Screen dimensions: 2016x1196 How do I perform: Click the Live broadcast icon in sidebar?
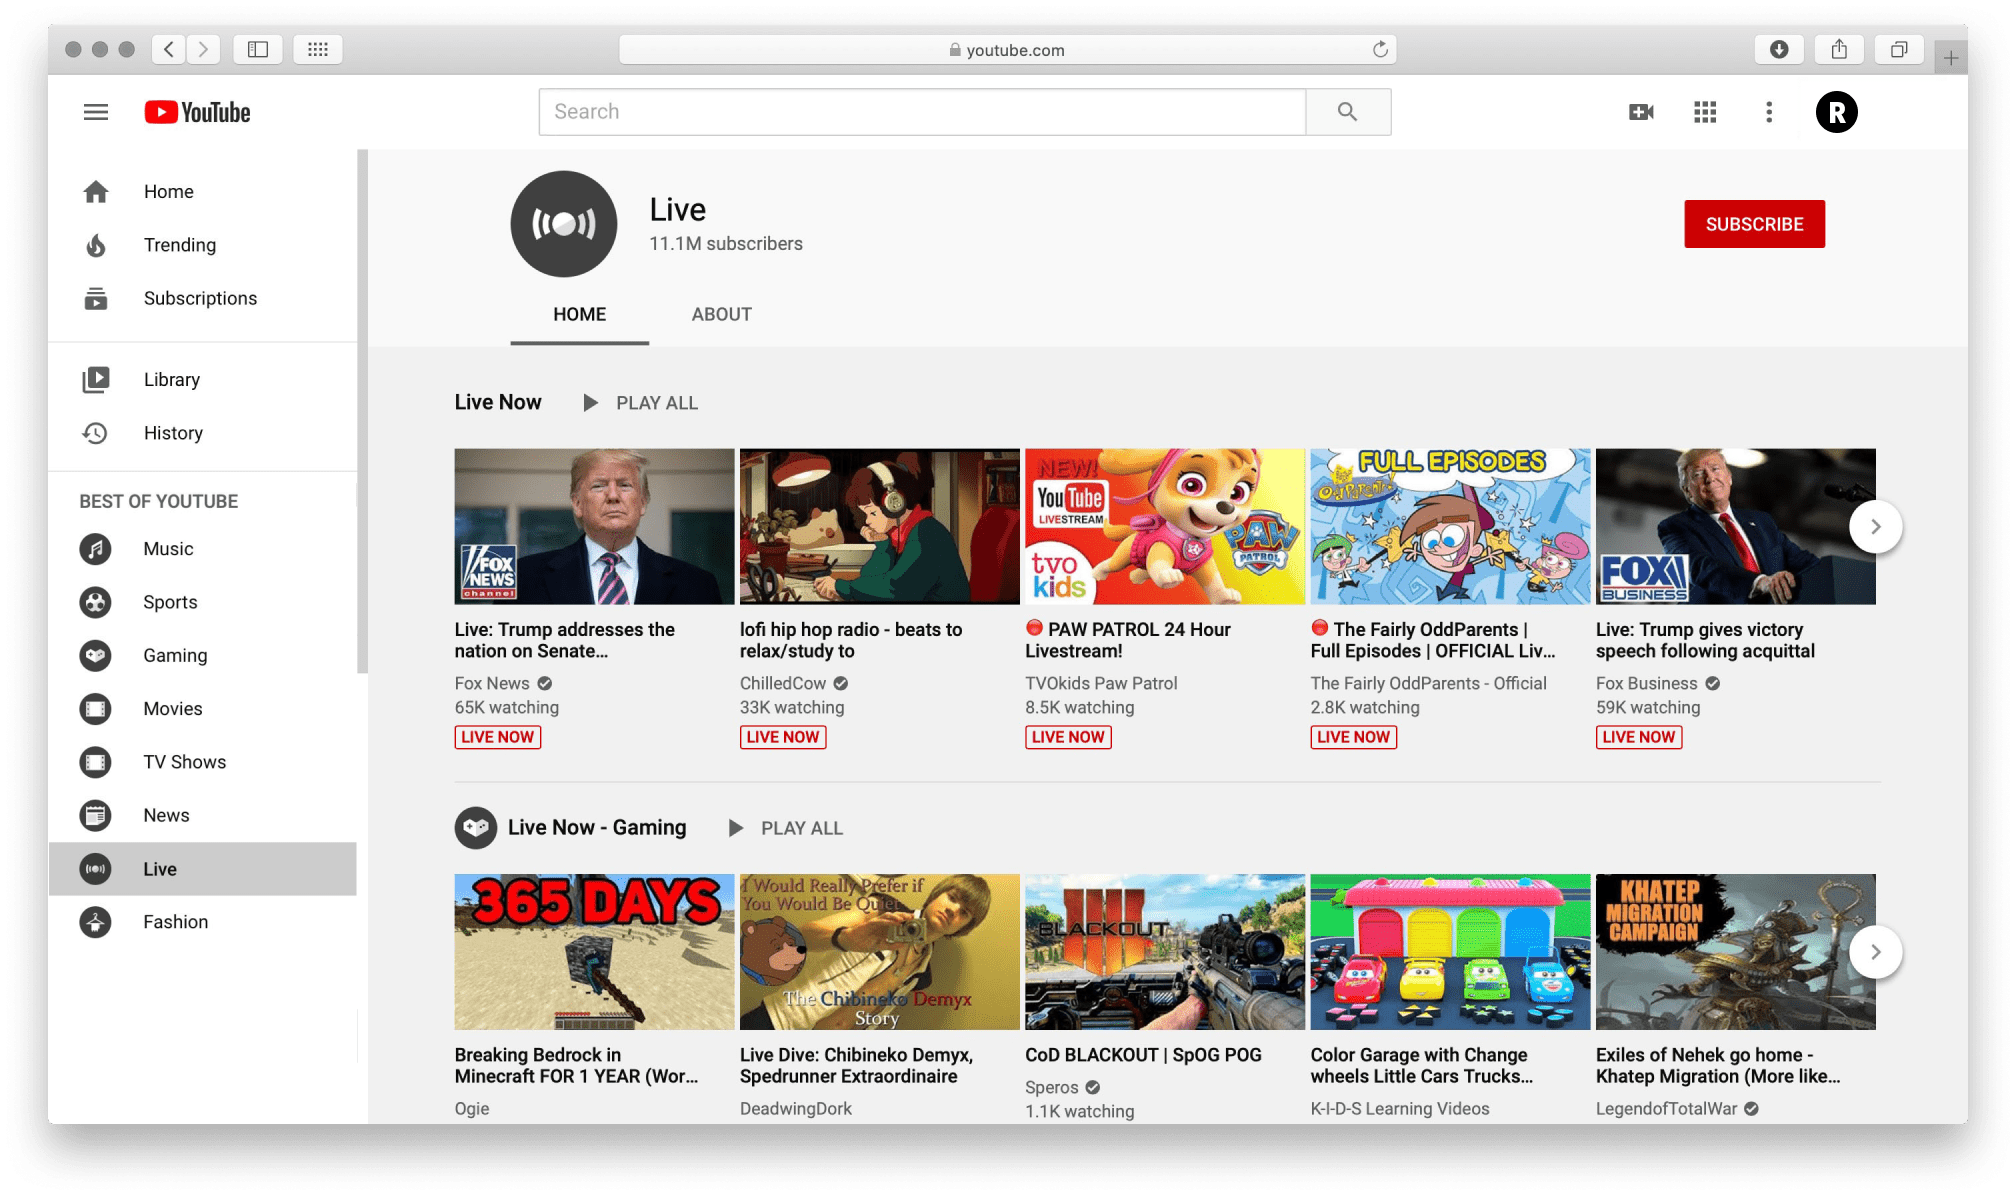click(95, 869)
